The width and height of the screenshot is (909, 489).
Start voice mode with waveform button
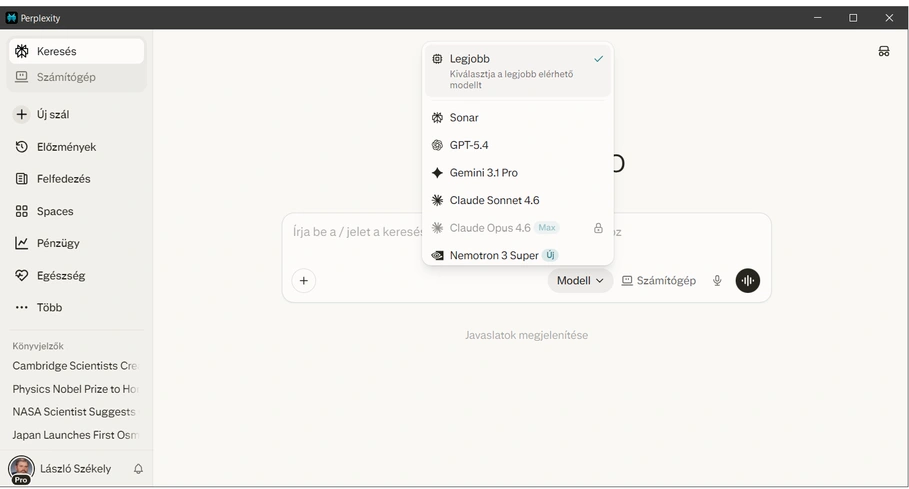tap(748, 280)
